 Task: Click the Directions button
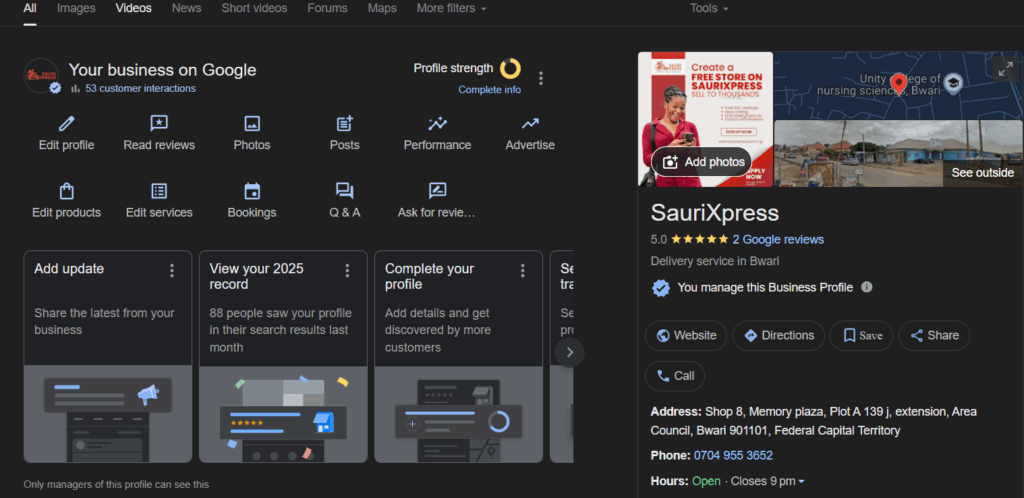[x=778, y=335]
